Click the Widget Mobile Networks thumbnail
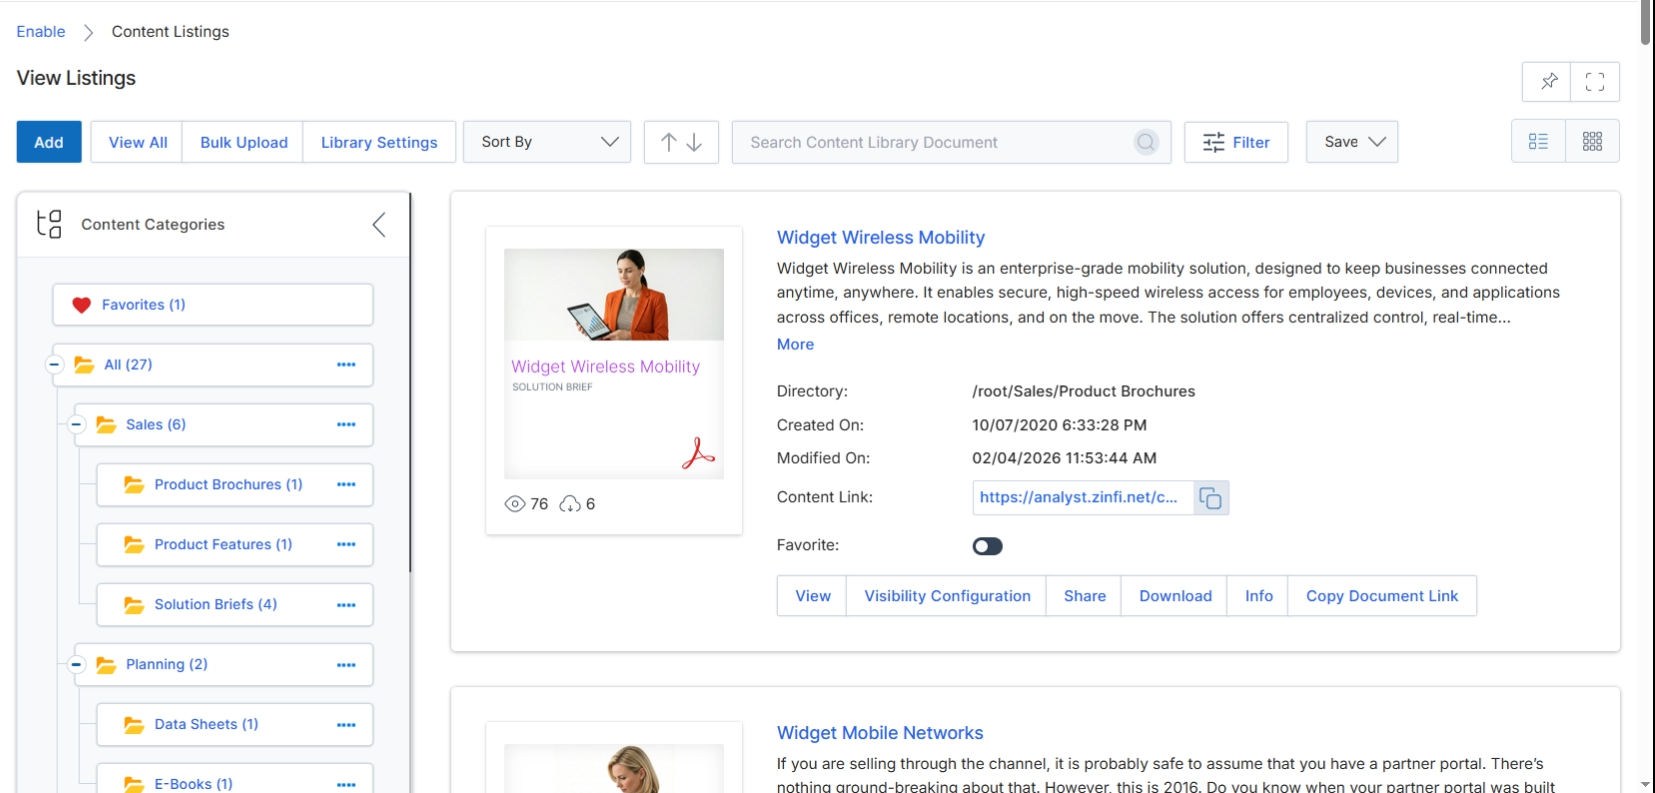The height and width of the screenshot is (793, 1655). point(614,768)
